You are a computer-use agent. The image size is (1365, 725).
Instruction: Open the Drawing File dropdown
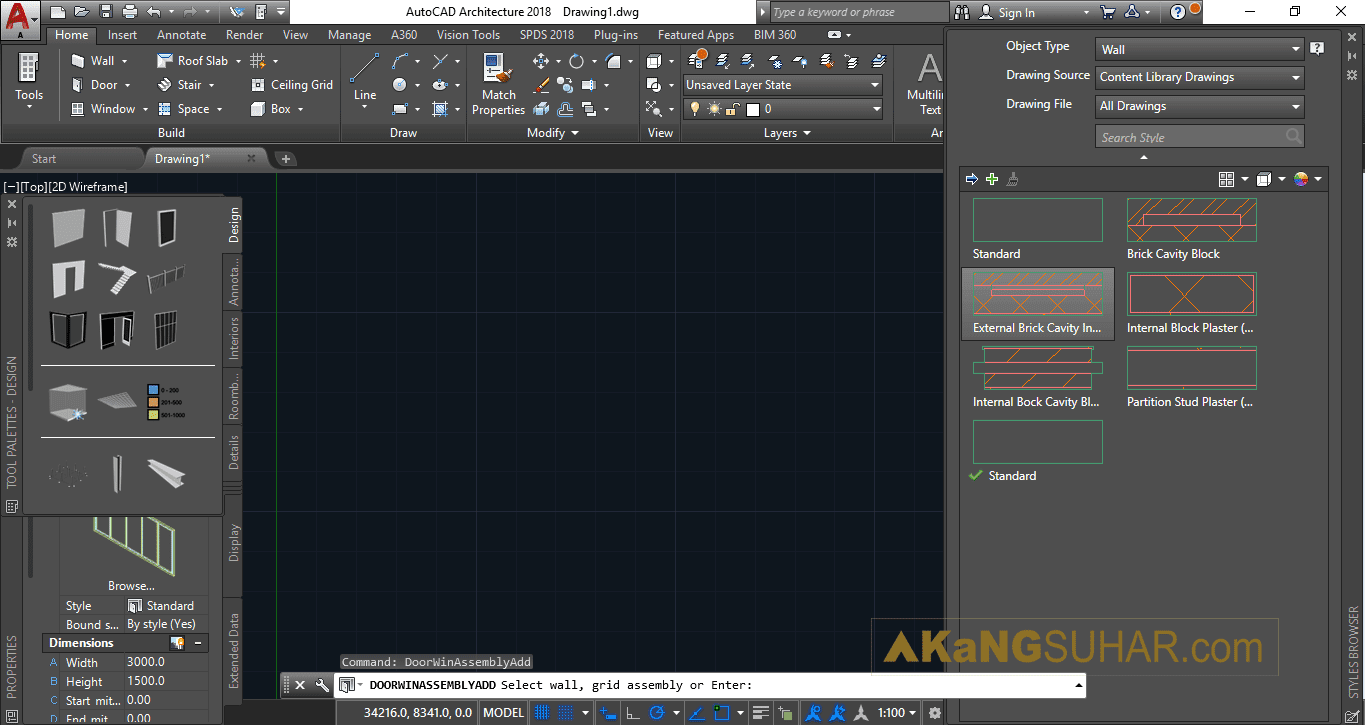point(1200,106)
